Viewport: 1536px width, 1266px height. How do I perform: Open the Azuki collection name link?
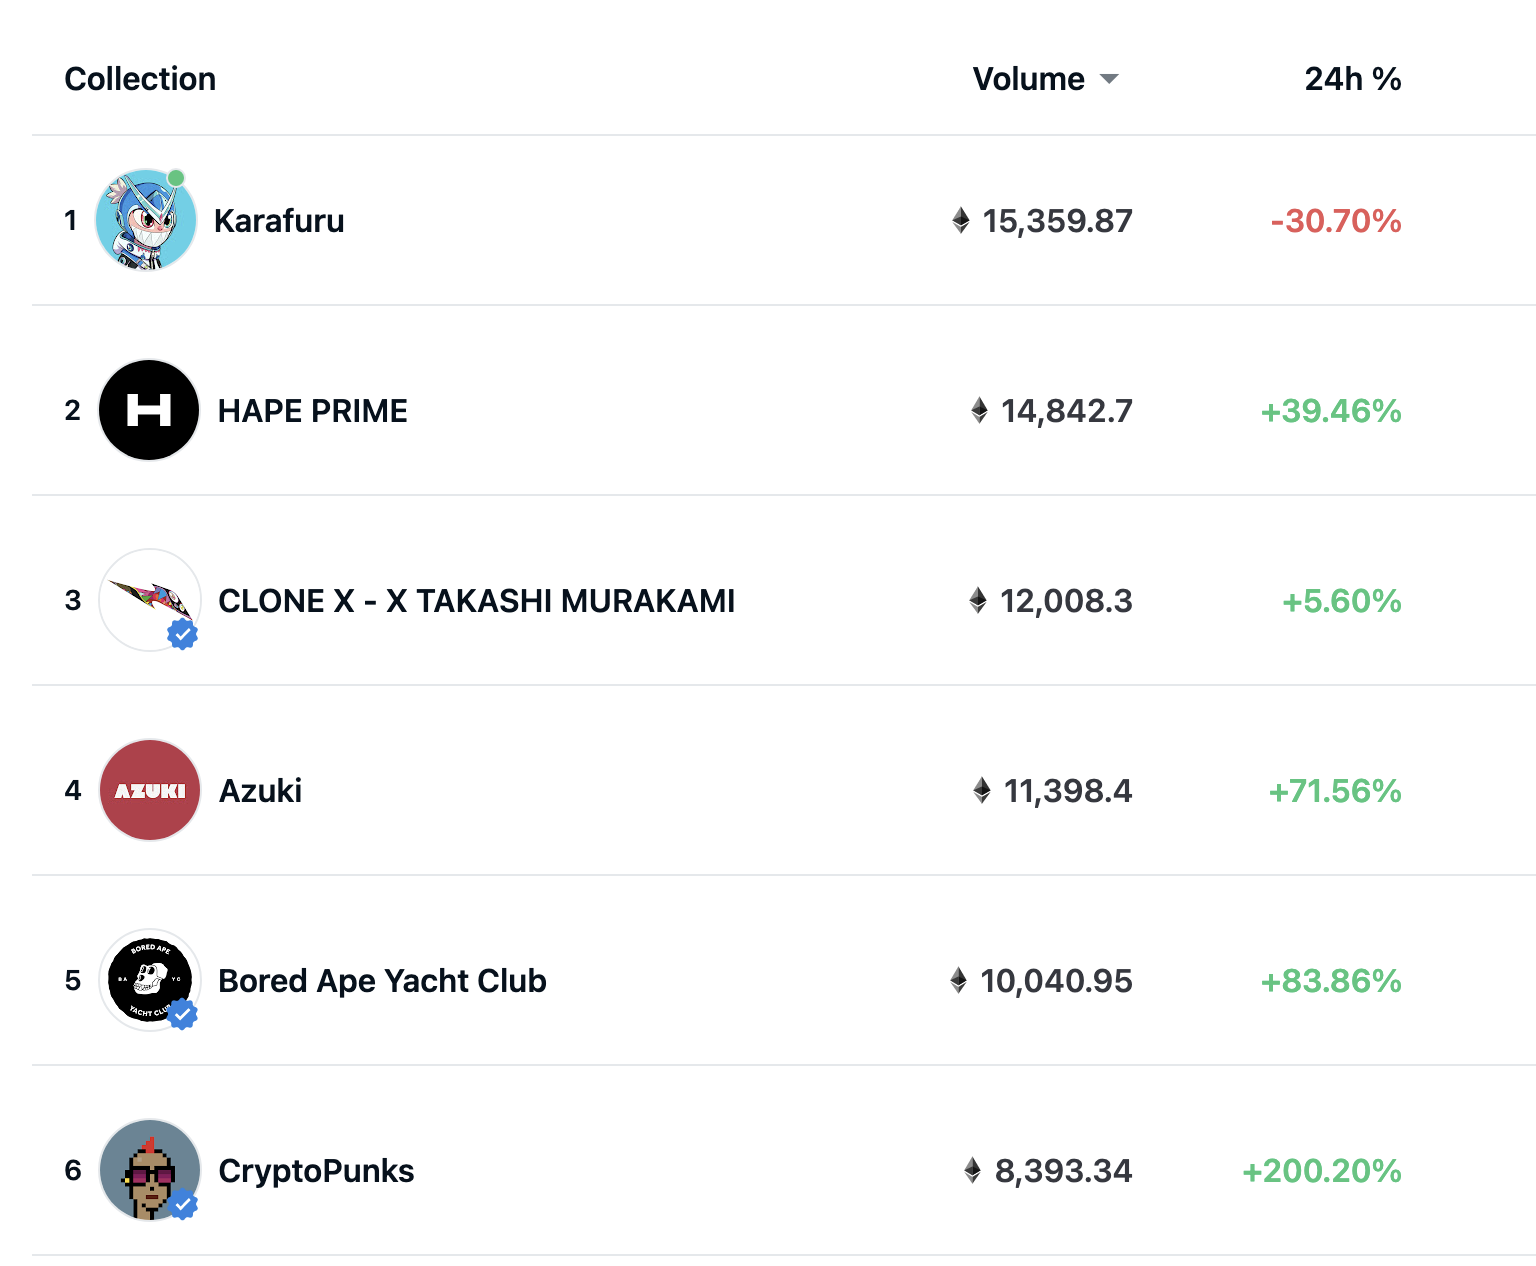click(x=260, y=791)
